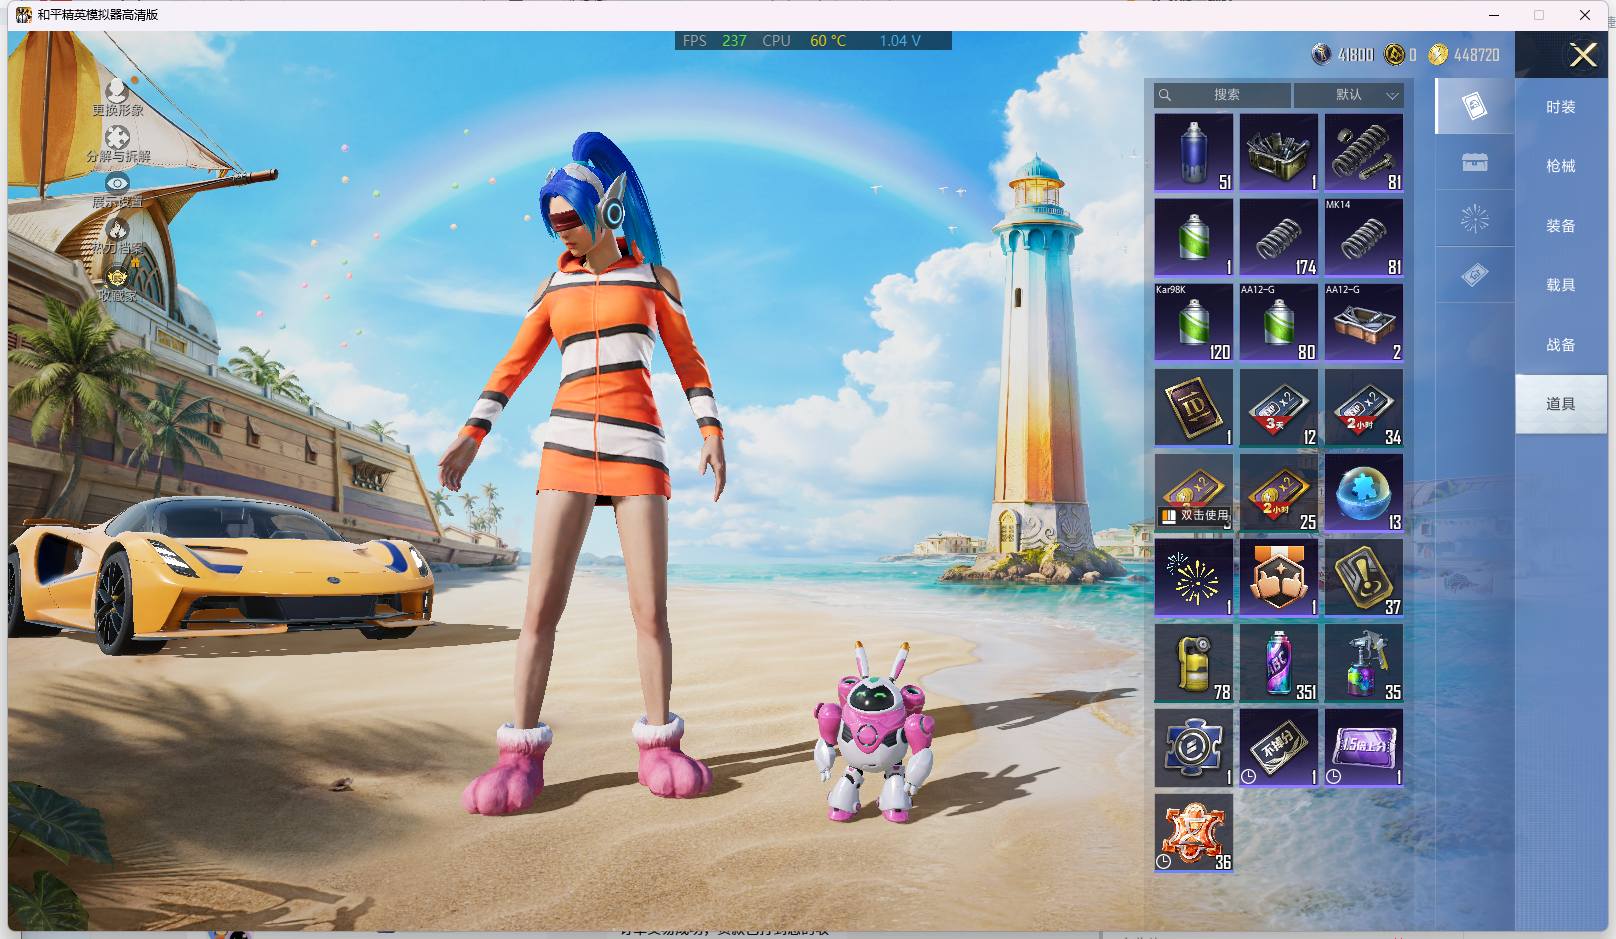Switch to the 枪械 tab
Image resolution: width=1616 pixels, height=939 pixels.
[x=1560, y=166]
